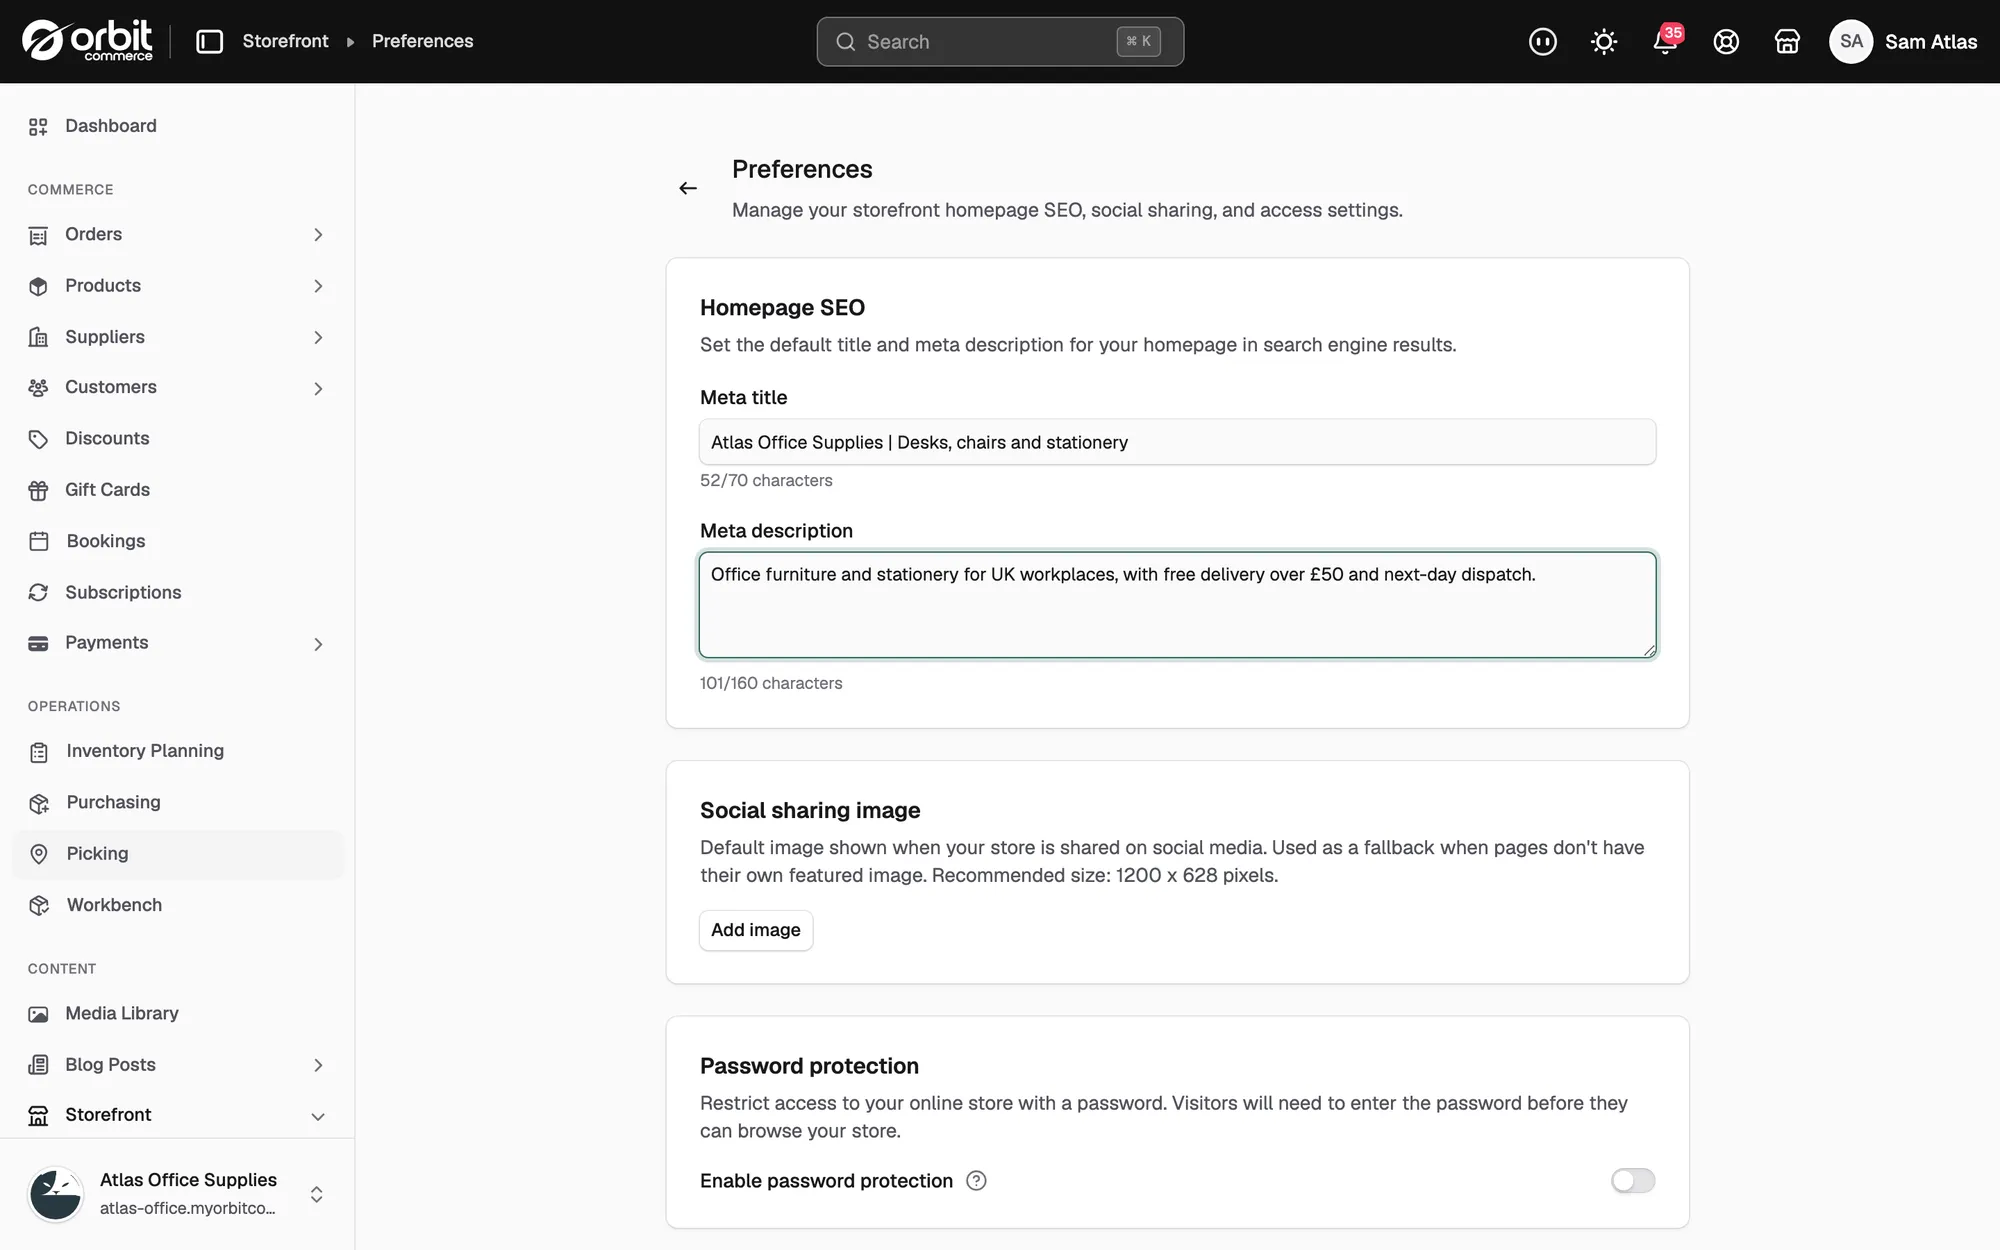Open Bookings in the sidebar
This screenshot has width=2000, height=1250.
point(178,541)
